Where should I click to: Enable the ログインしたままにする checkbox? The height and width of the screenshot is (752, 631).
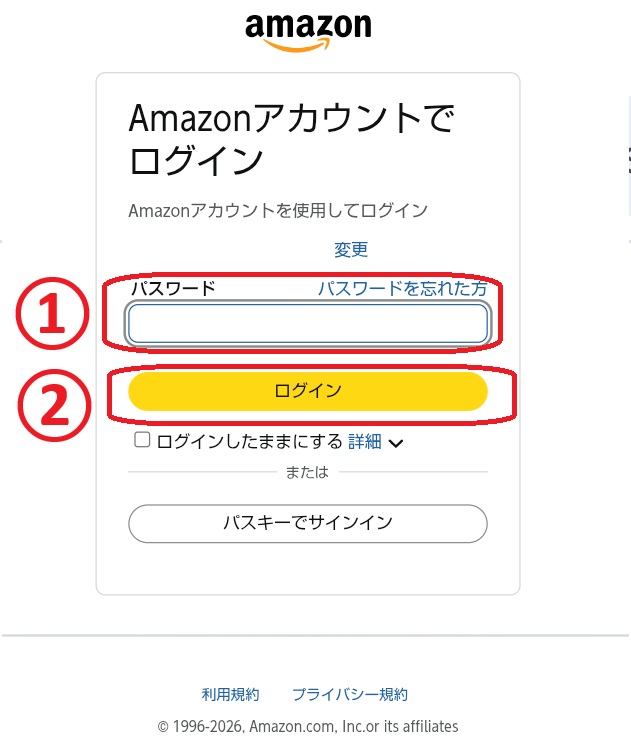coord(142,440)
